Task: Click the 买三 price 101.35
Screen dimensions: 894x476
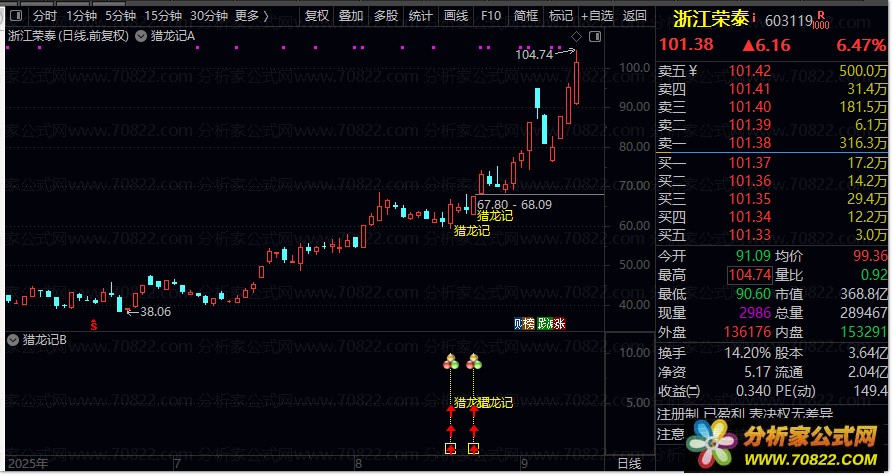Action: pyautogui.click(x=750, y=199)
